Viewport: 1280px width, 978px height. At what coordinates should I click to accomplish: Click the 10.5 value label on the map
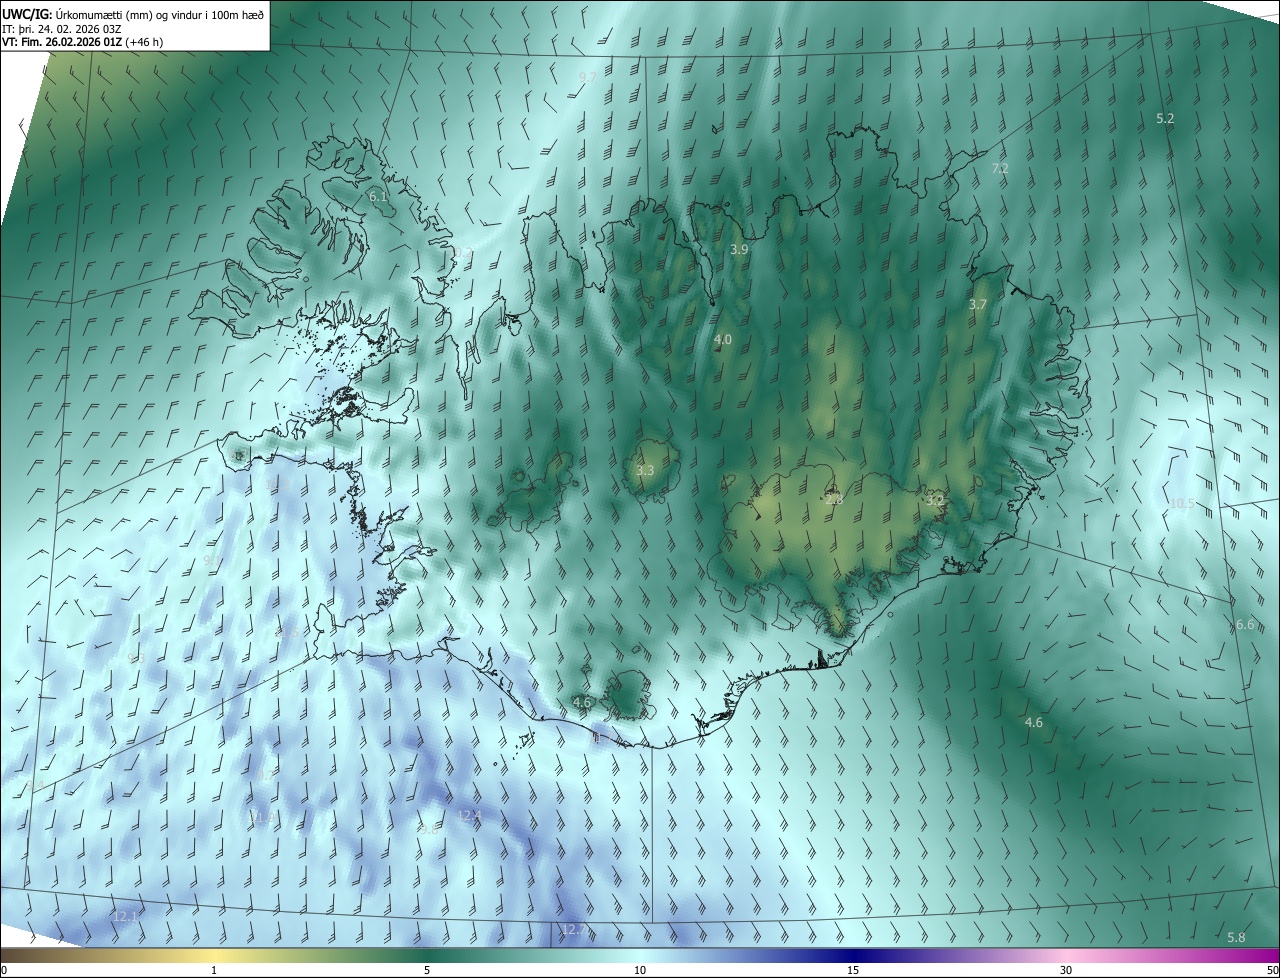[x=1182, y=503]
